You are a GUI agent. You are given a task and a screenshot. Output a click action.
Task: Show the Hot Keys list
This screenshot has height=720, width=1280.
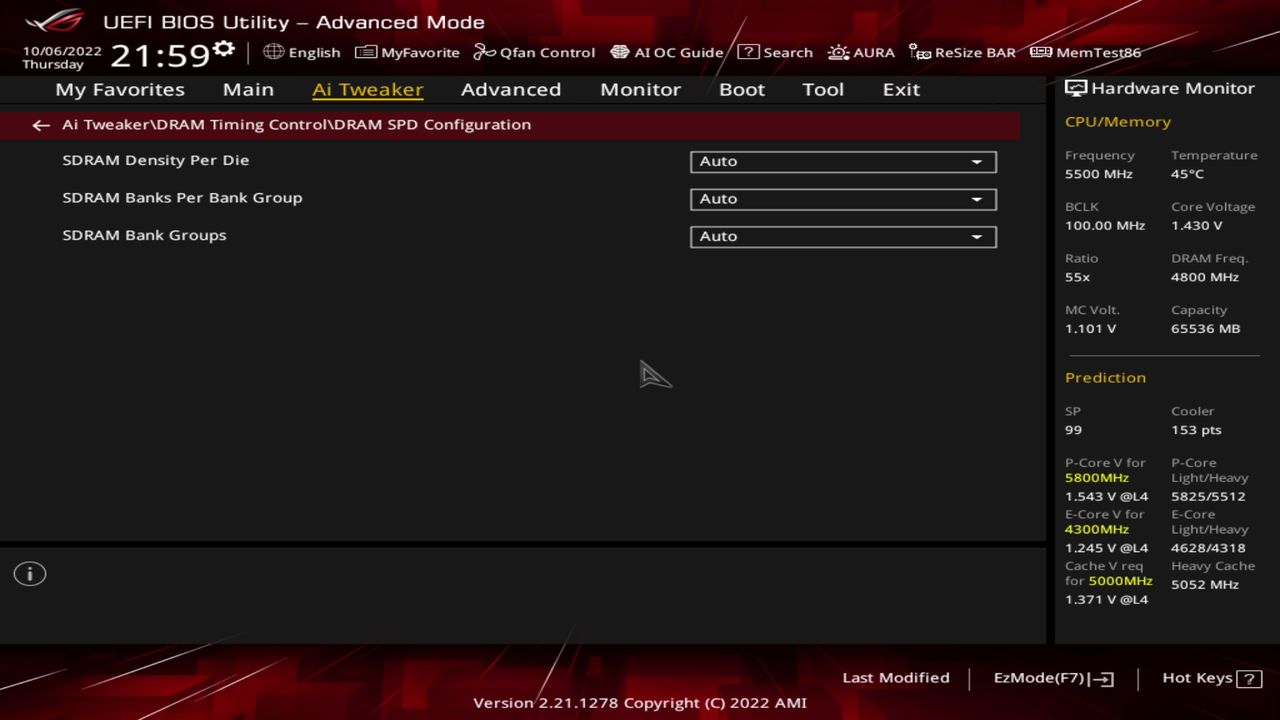point(1212,678)
